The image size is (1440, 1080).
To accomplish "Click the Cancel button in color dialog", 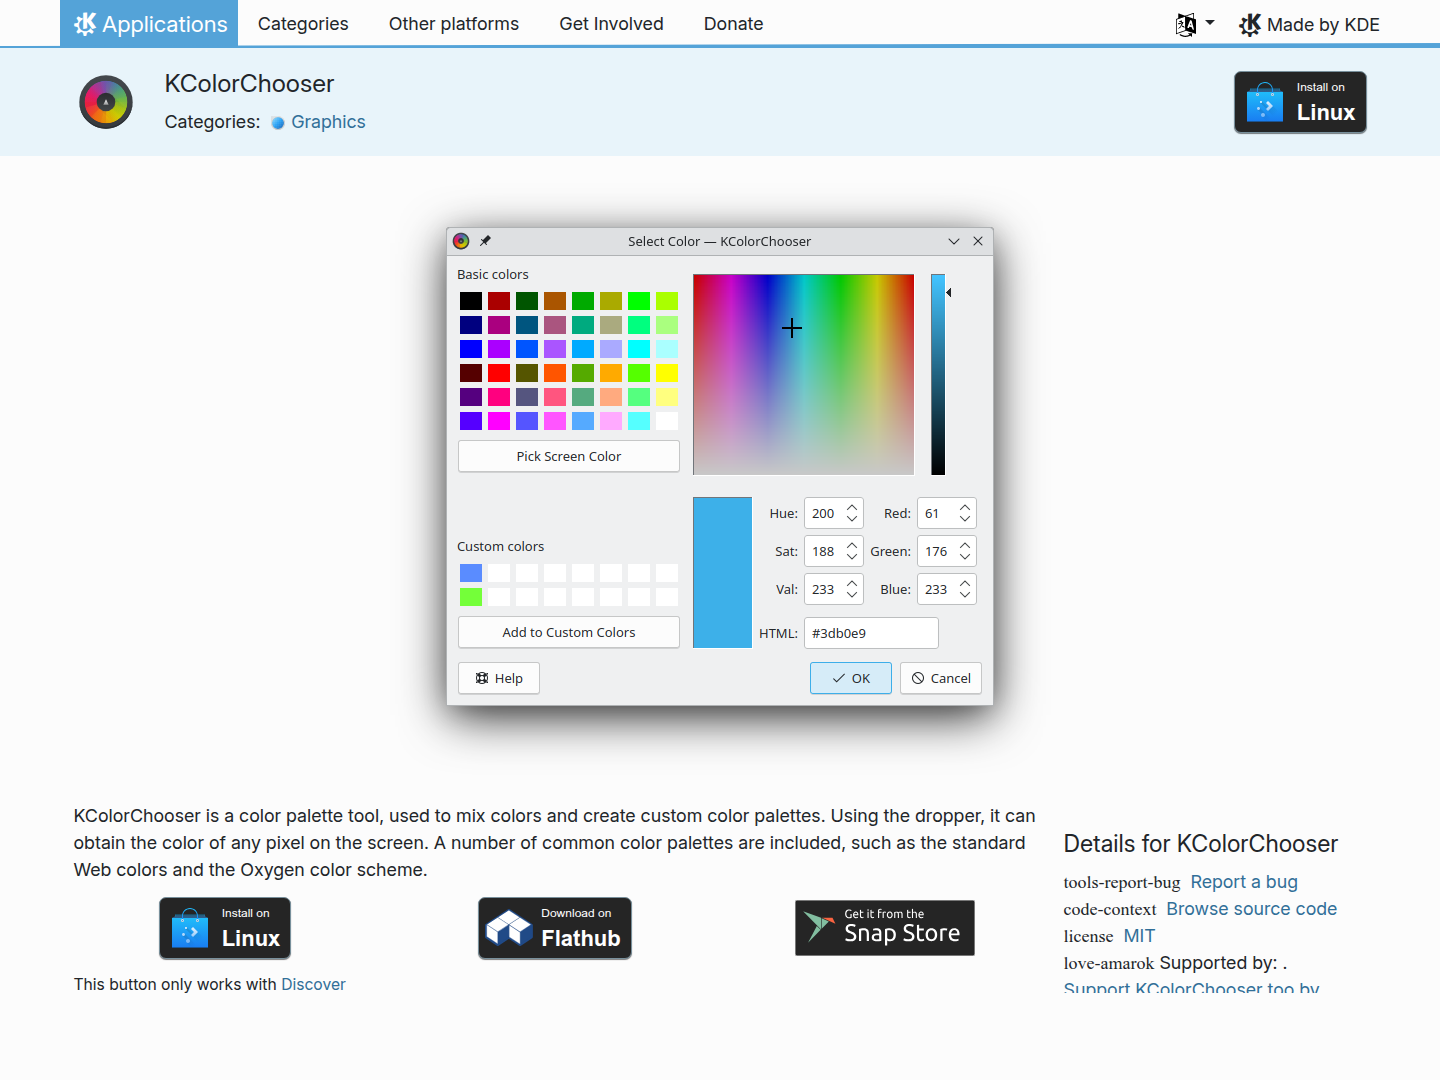I will 941,678.
